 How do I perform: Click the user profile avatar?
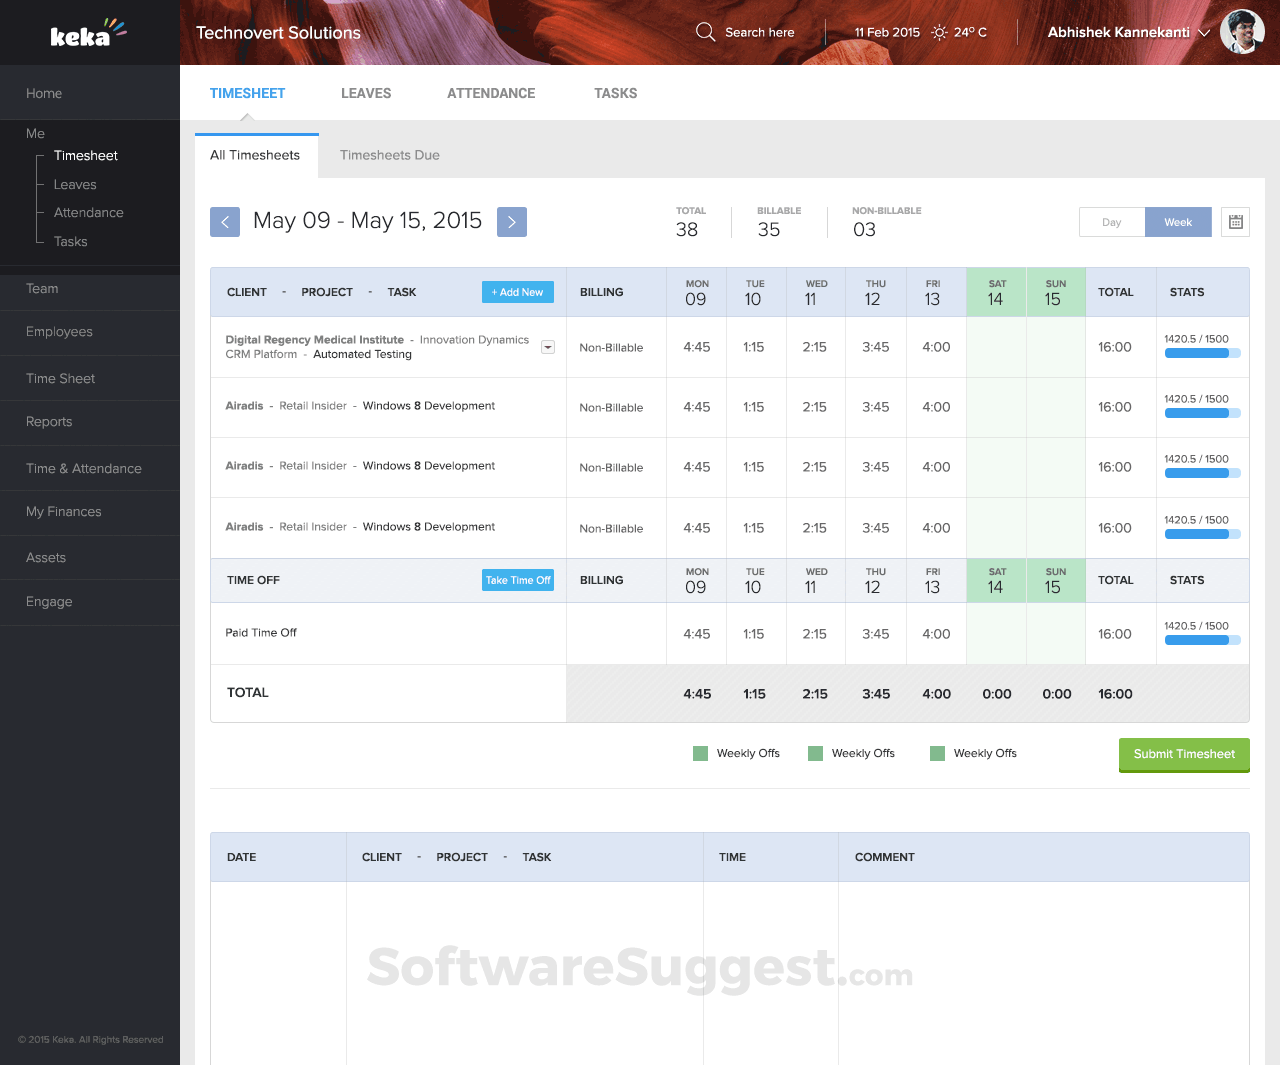coord(1242,32)
